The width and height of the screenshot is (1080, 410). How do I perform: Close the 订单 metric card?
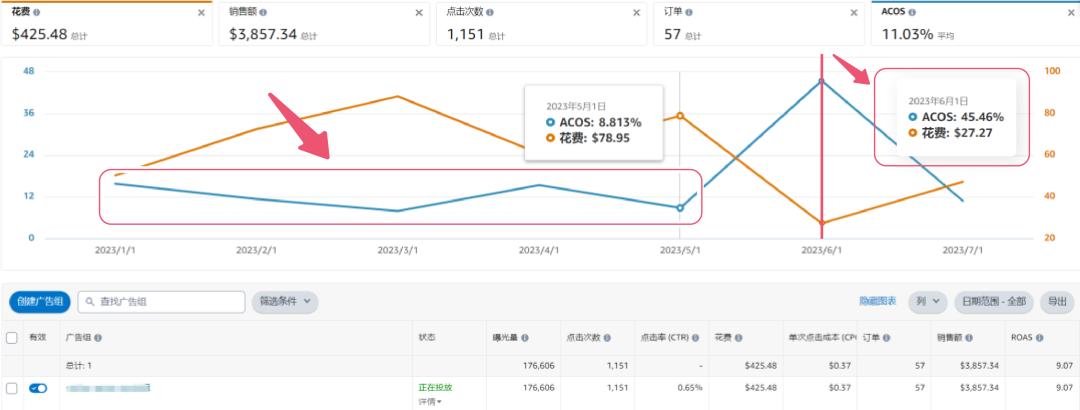(x=851, y=13)
